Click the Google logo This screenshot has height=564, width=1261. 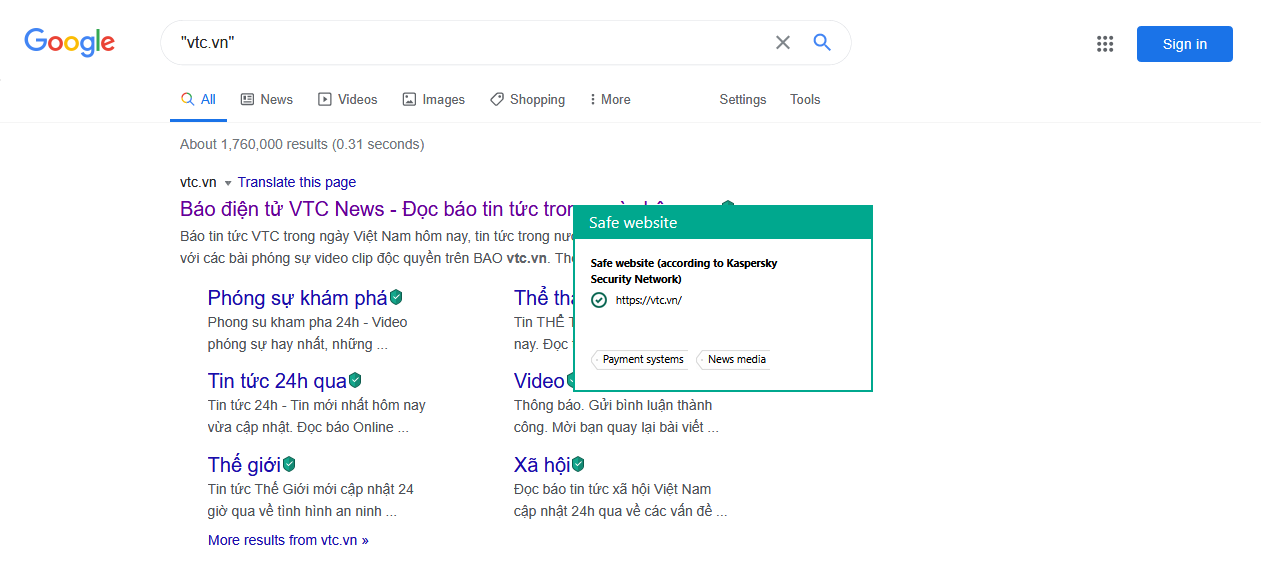point(70,42)
